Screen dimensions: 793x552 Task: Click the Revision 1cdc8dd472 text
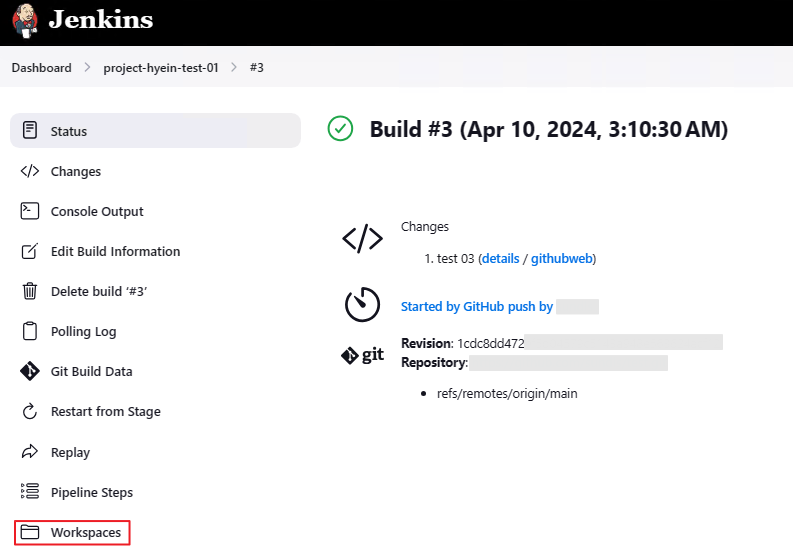point(463,344)
